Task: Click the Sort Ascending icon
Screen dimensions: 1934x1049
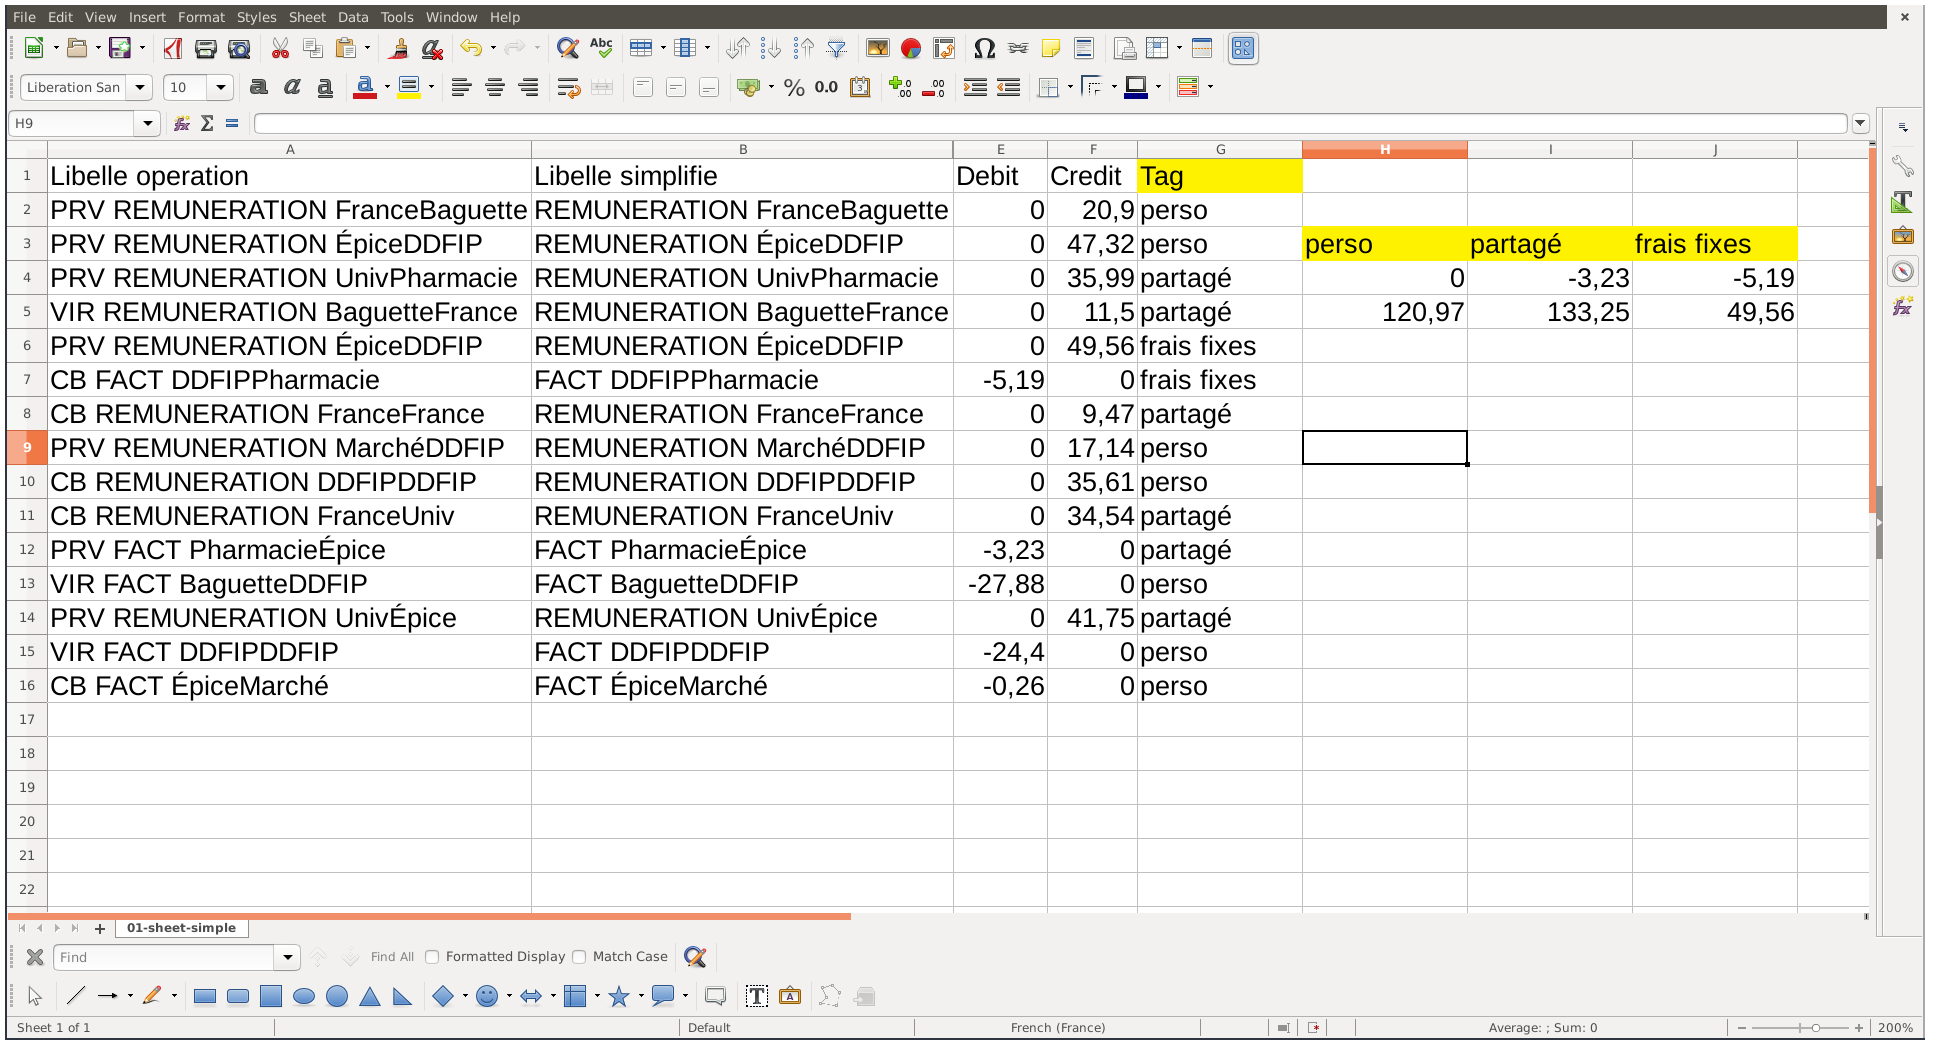Action: (771, 48)
